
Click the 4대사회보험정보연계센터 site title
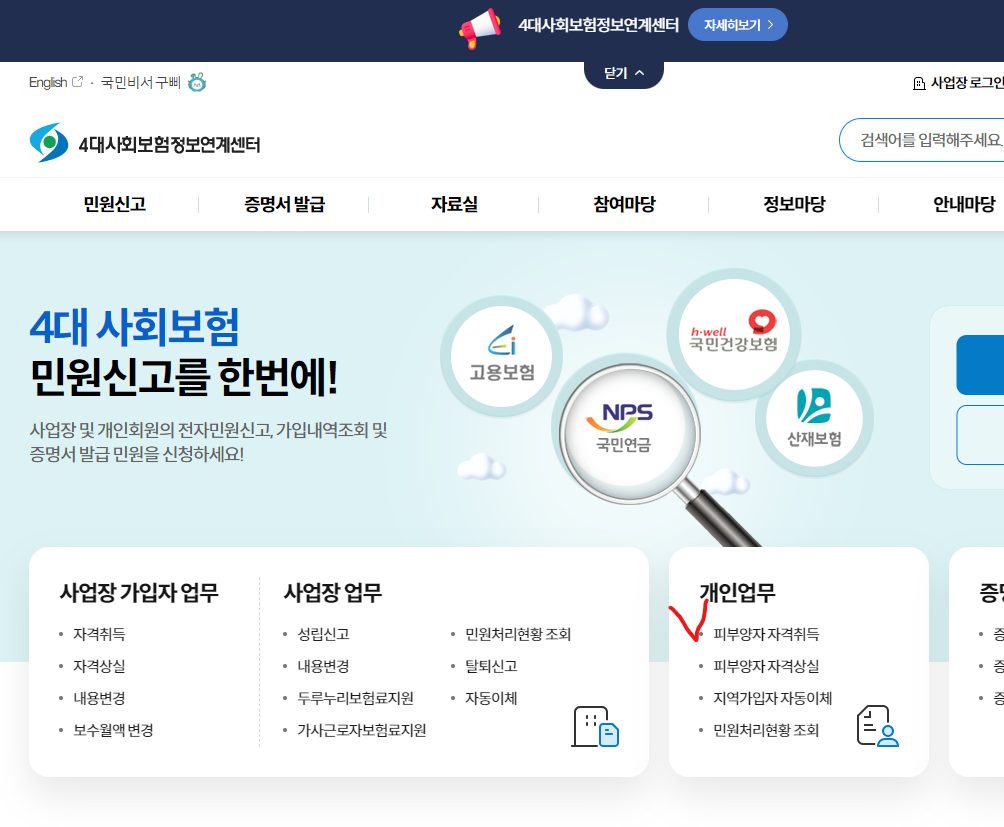[169, 145]
